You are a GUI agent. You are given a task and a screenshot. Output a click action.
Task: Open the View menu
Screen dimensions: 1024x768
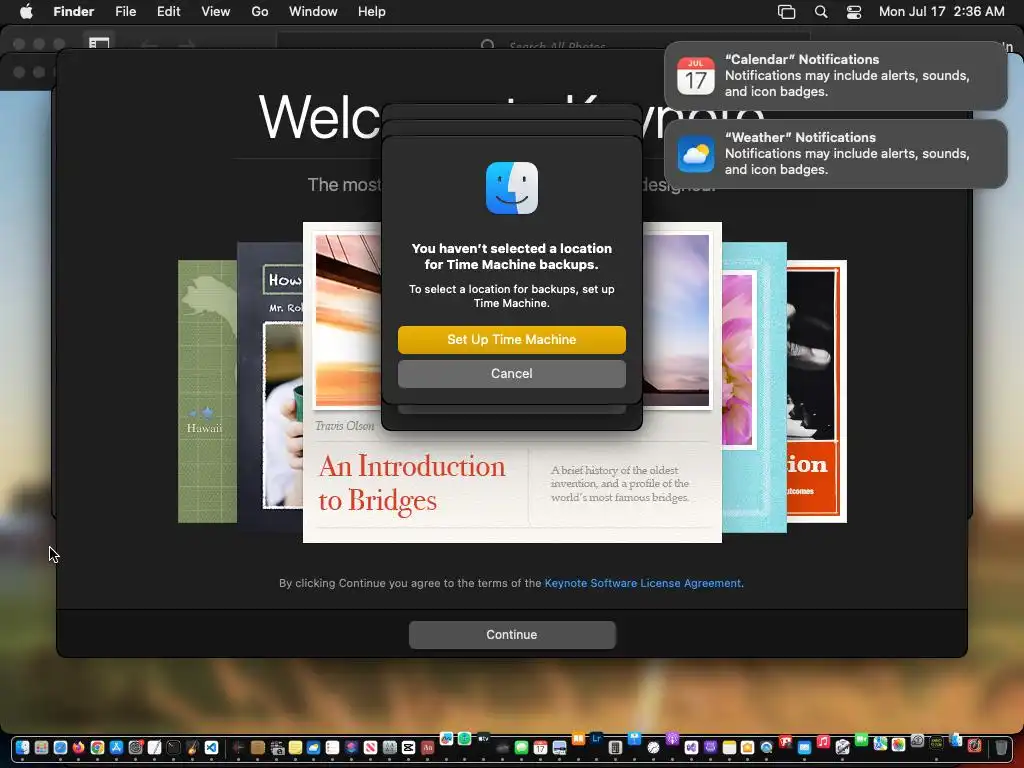(x=216, y=12)
